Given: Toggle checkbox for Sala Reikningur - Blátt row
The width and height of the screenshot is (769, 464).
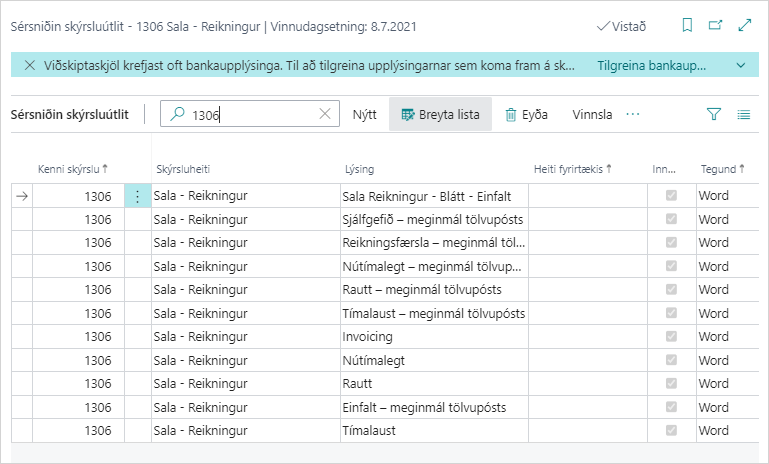Looking at the screenshot, I should tap(671, 196).
